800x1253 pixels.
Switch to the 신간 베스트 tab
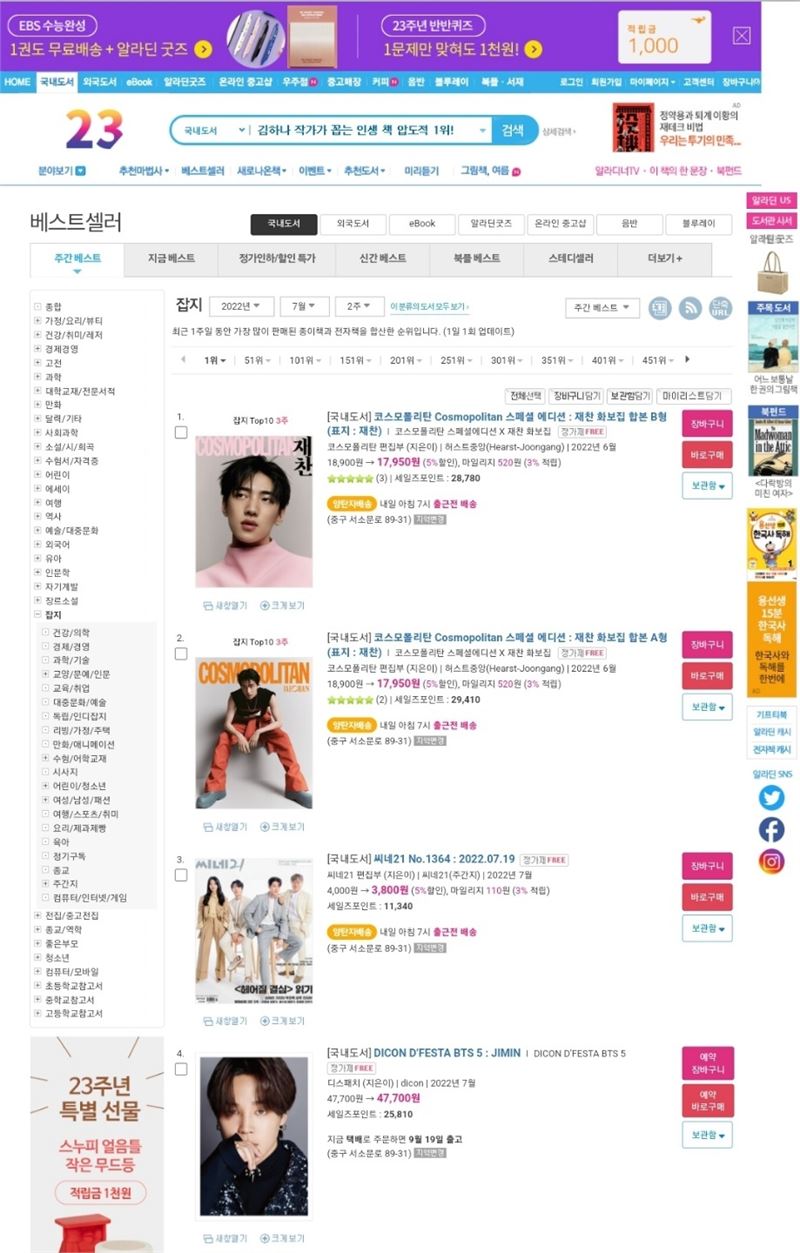point(383,258)
